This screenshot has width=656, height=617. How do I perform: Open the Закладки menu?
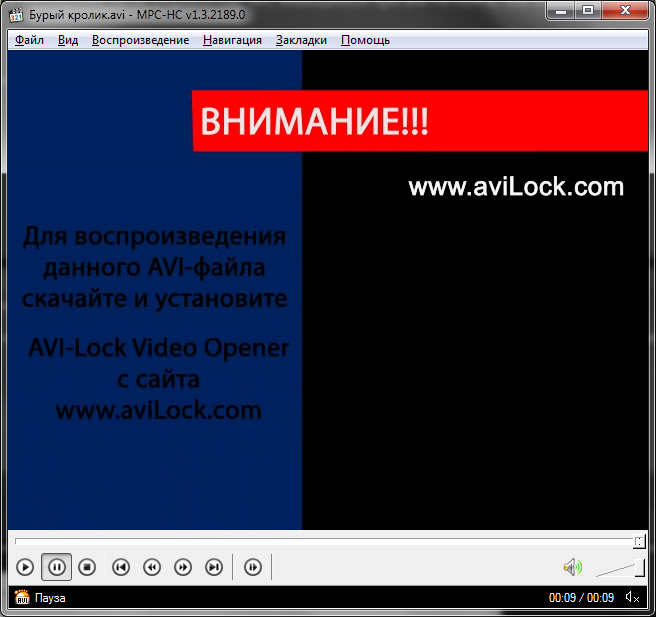point(301,40)
